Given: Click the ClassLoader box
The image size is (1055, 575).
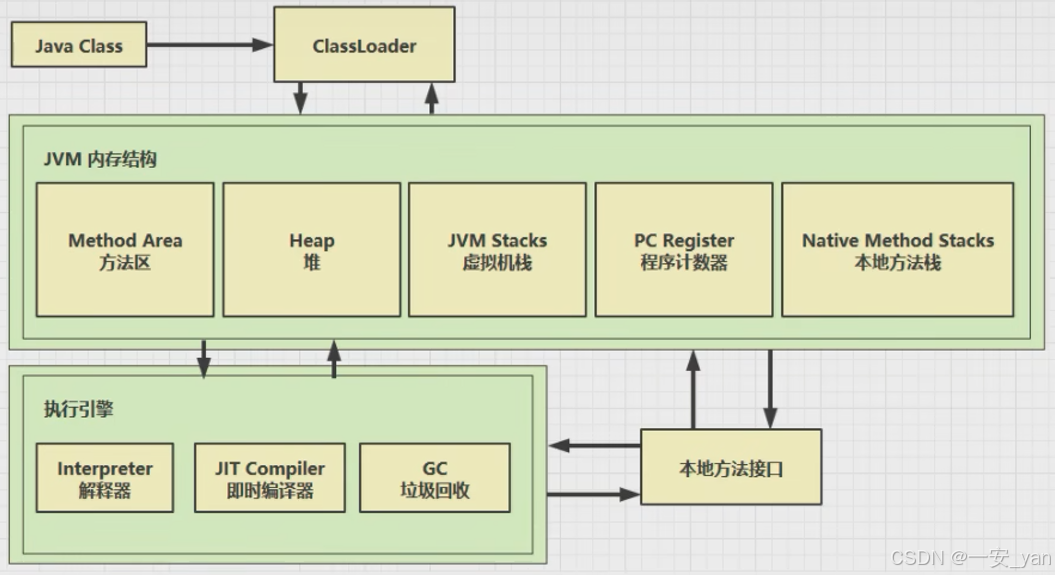Looking at the screenshot, I should coord(364,44).
